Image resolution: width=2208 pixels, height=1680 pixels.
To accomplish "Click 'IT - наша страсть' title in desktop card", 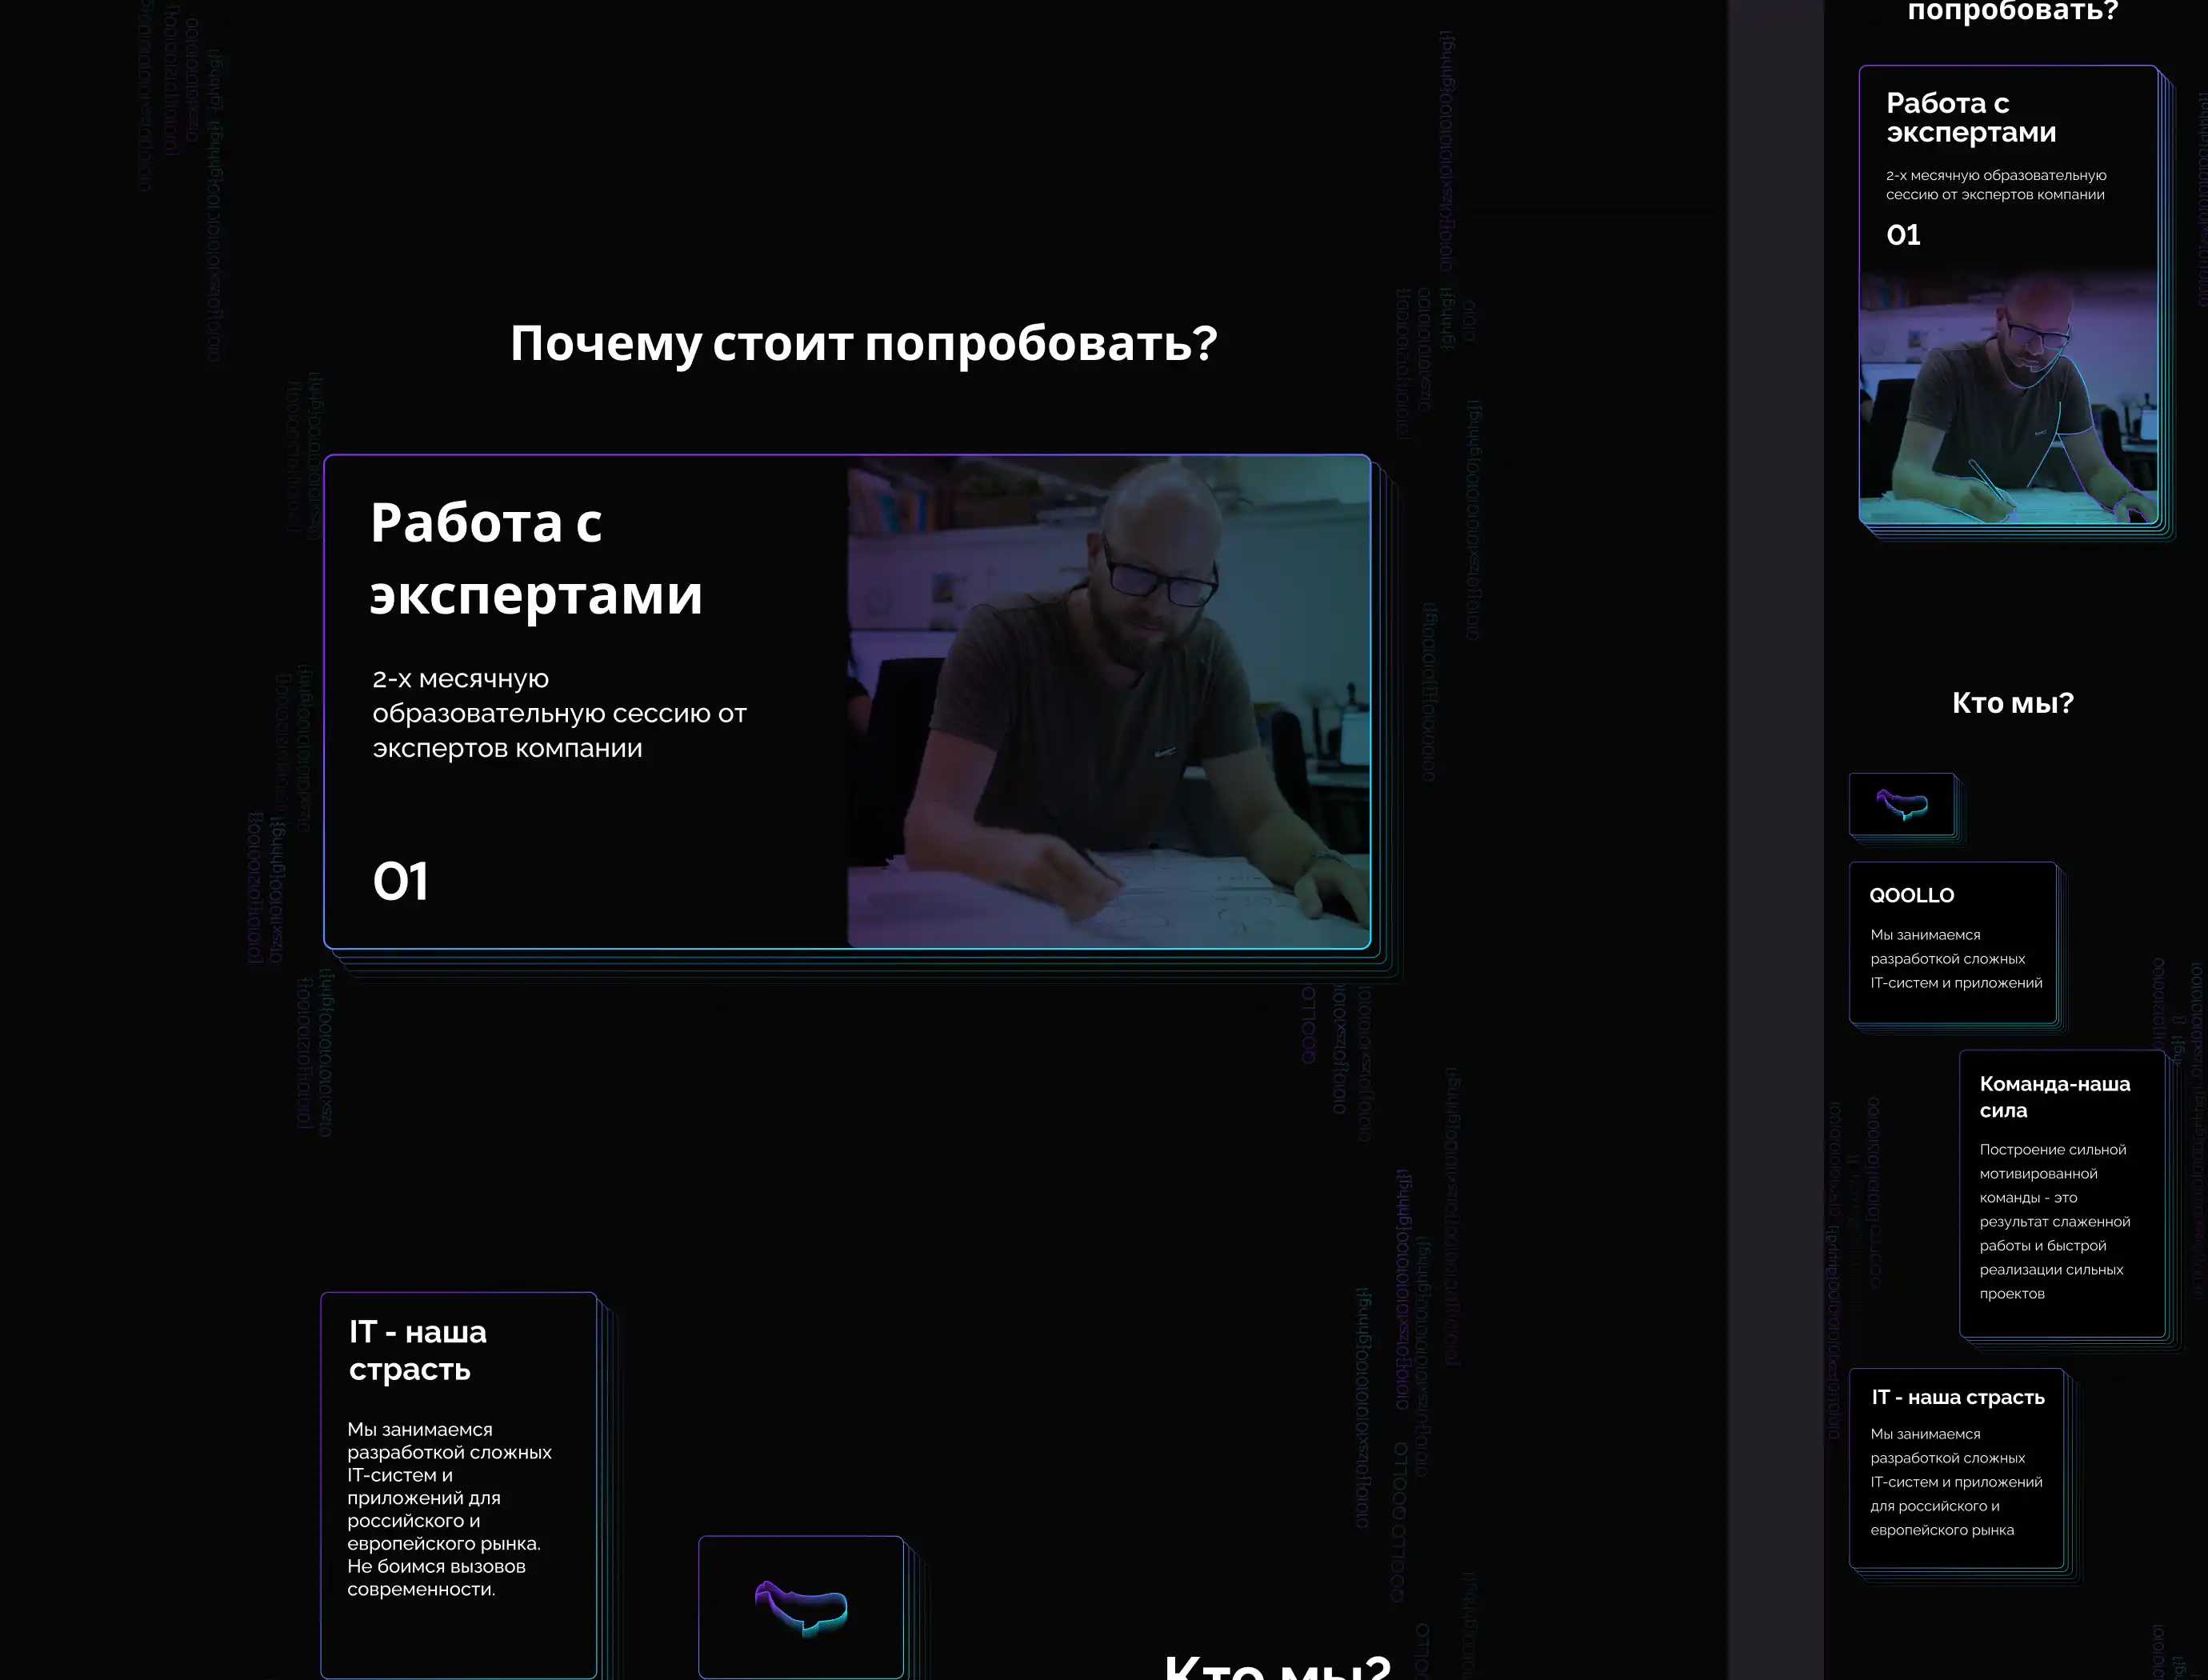I will 418,1350.
